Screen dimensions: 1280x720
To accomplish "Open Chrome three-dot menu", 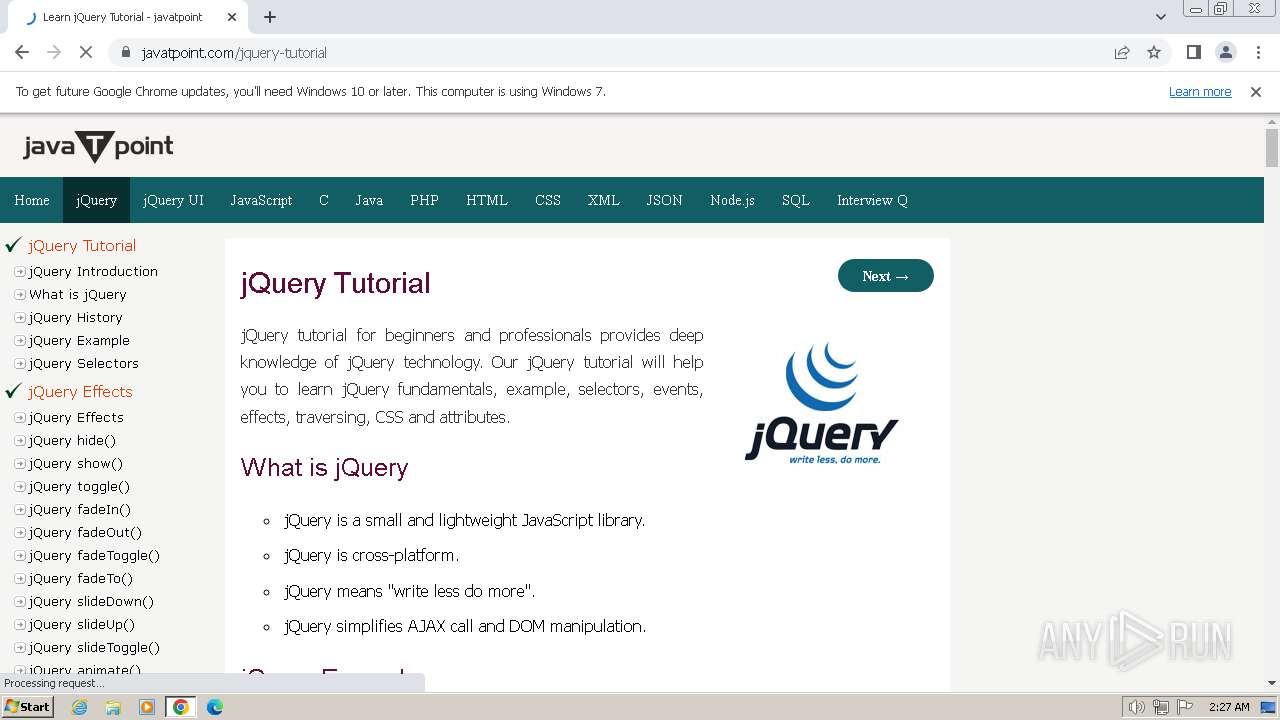I will click(x=1256, y=52).
